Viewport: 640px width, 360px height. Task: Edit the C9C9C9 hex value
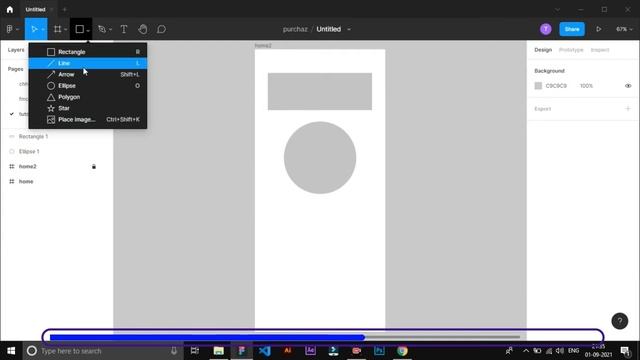[x=556, y=86]
